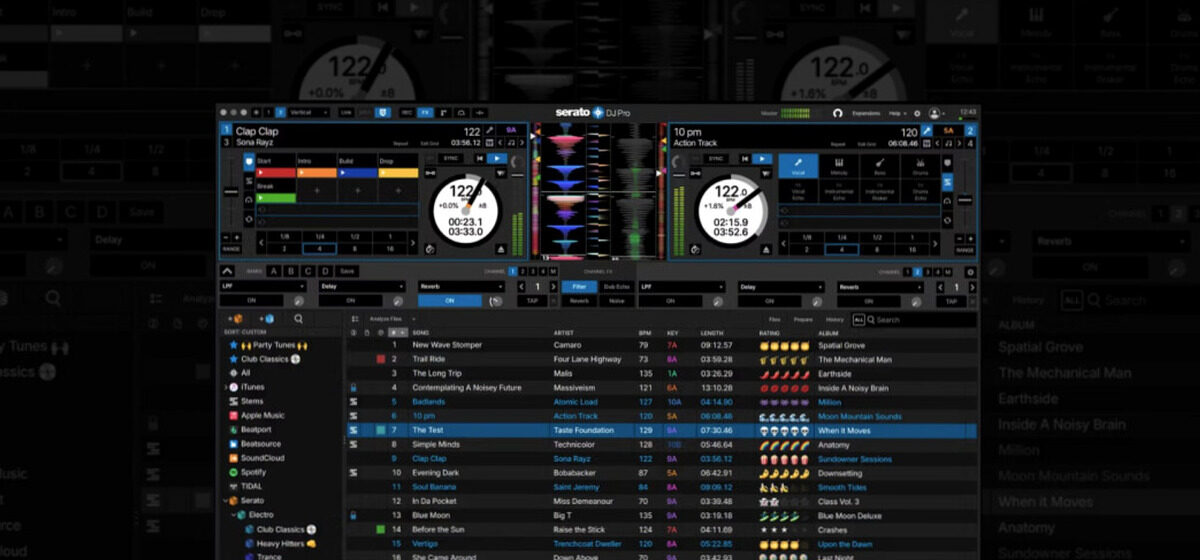Play the 10 pm deck
Image resolution: width=1200 pixels, height=560 pixels.
point(762,158)
